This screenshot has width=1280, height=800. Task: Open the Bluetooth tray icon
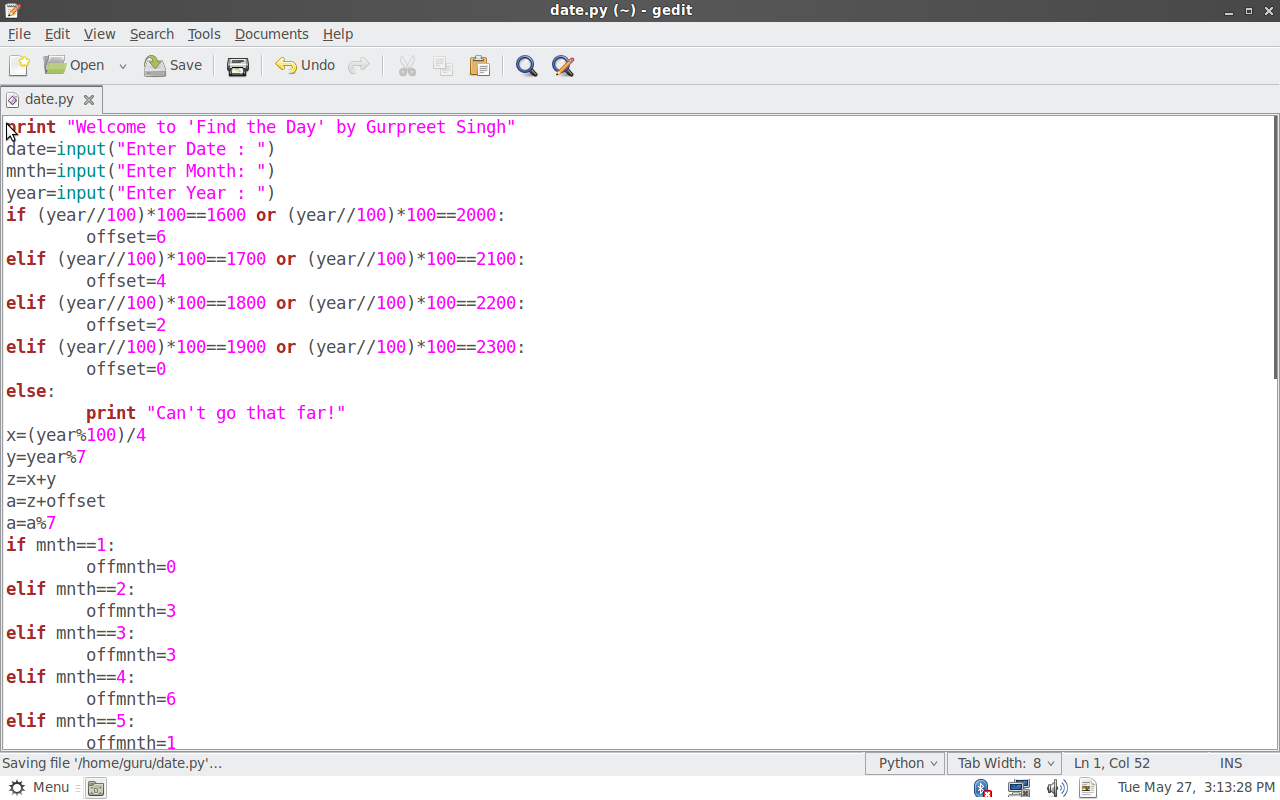click(x=981, y=788)
